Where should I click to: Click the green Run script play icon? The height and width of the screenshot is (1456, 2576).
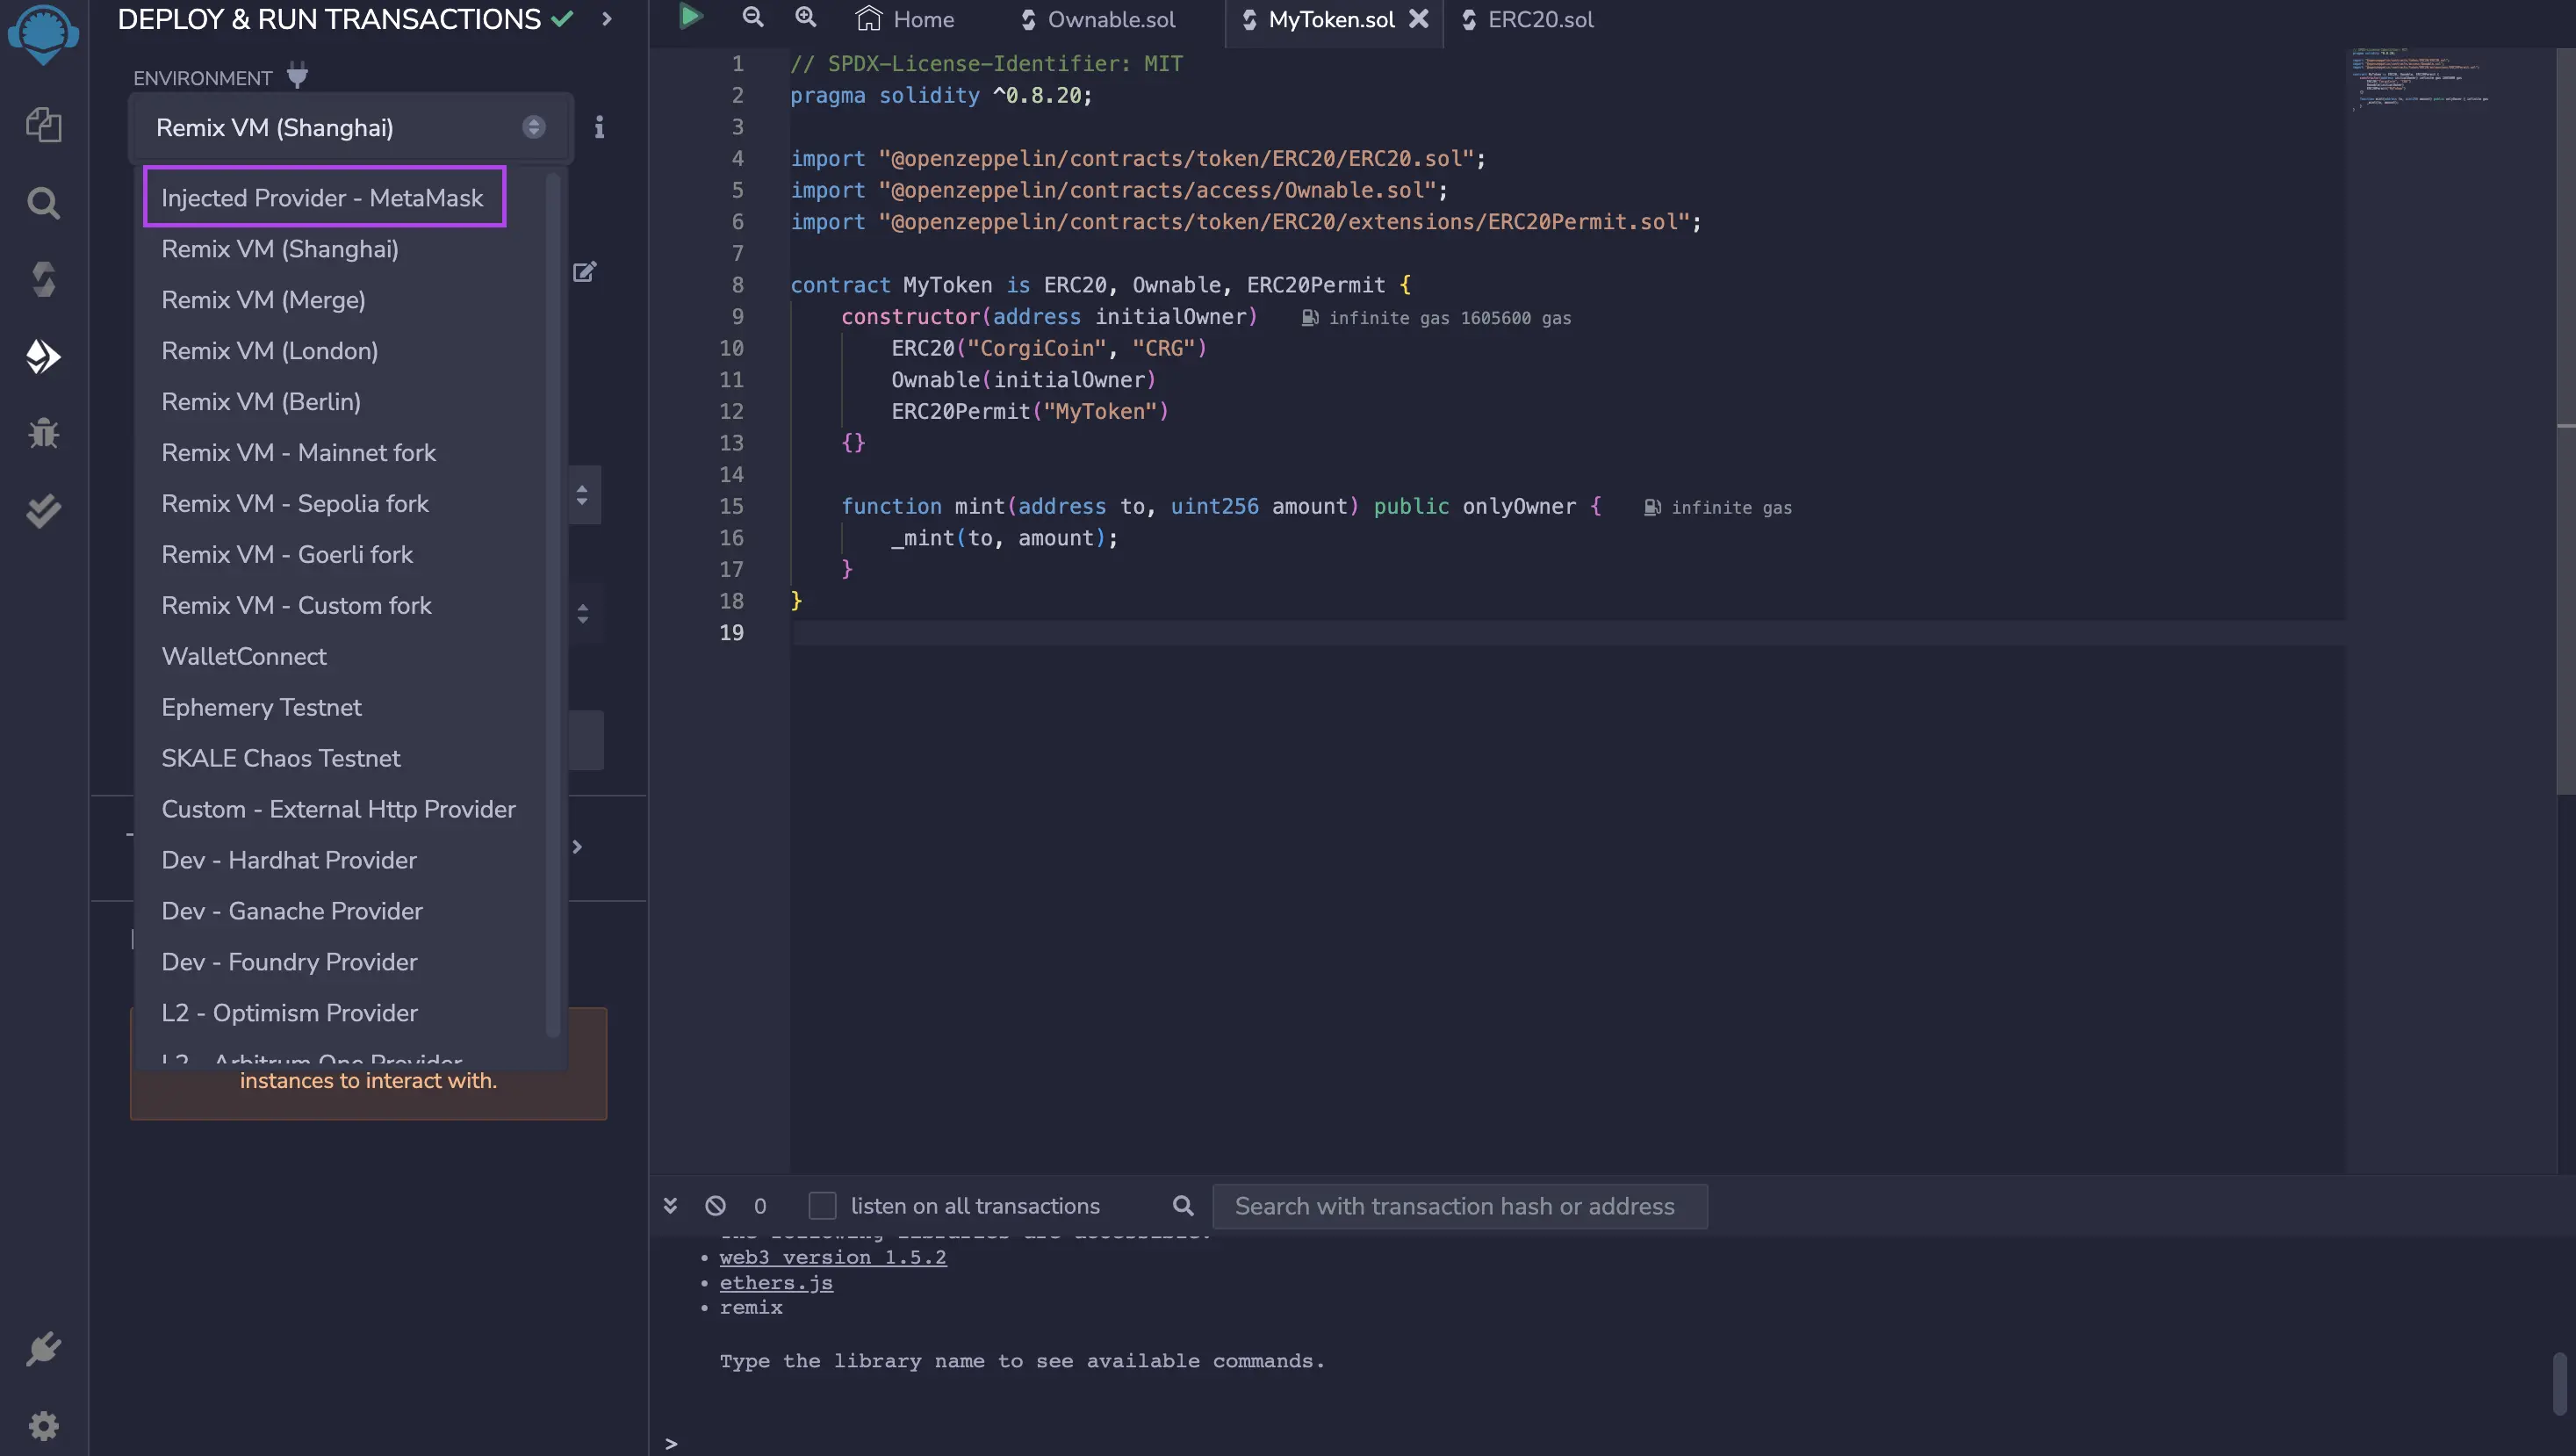coord(690,17)
